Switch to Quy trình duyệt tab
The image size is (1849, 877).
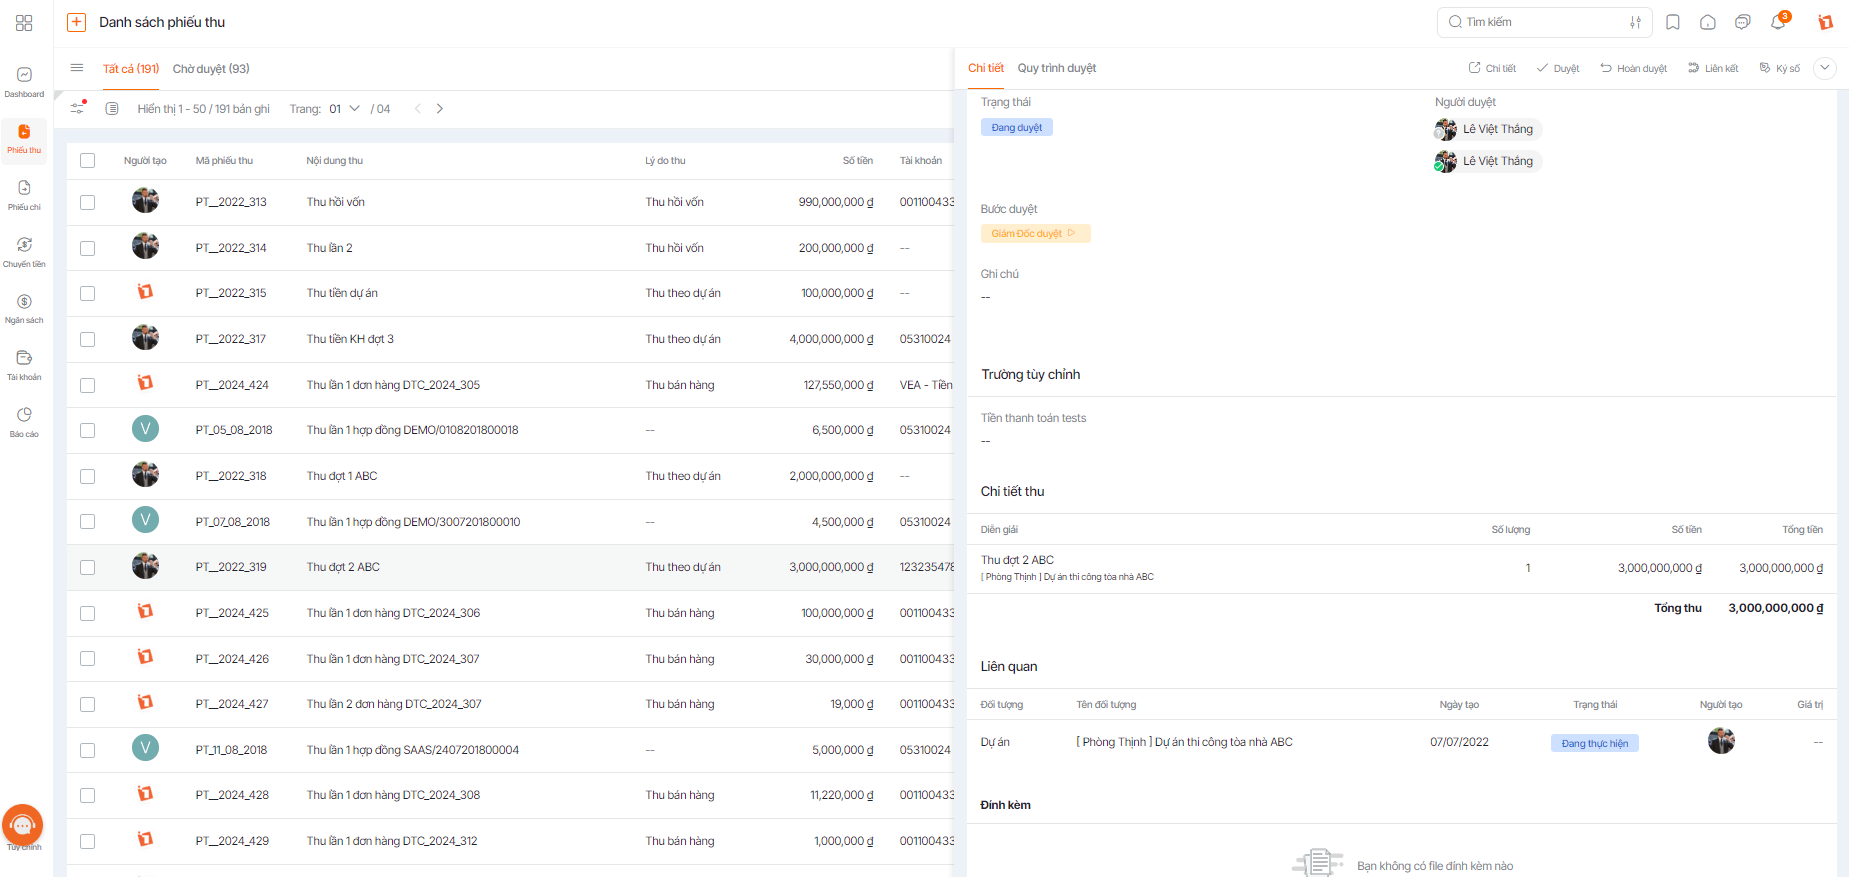click(x=1057, y=68)
